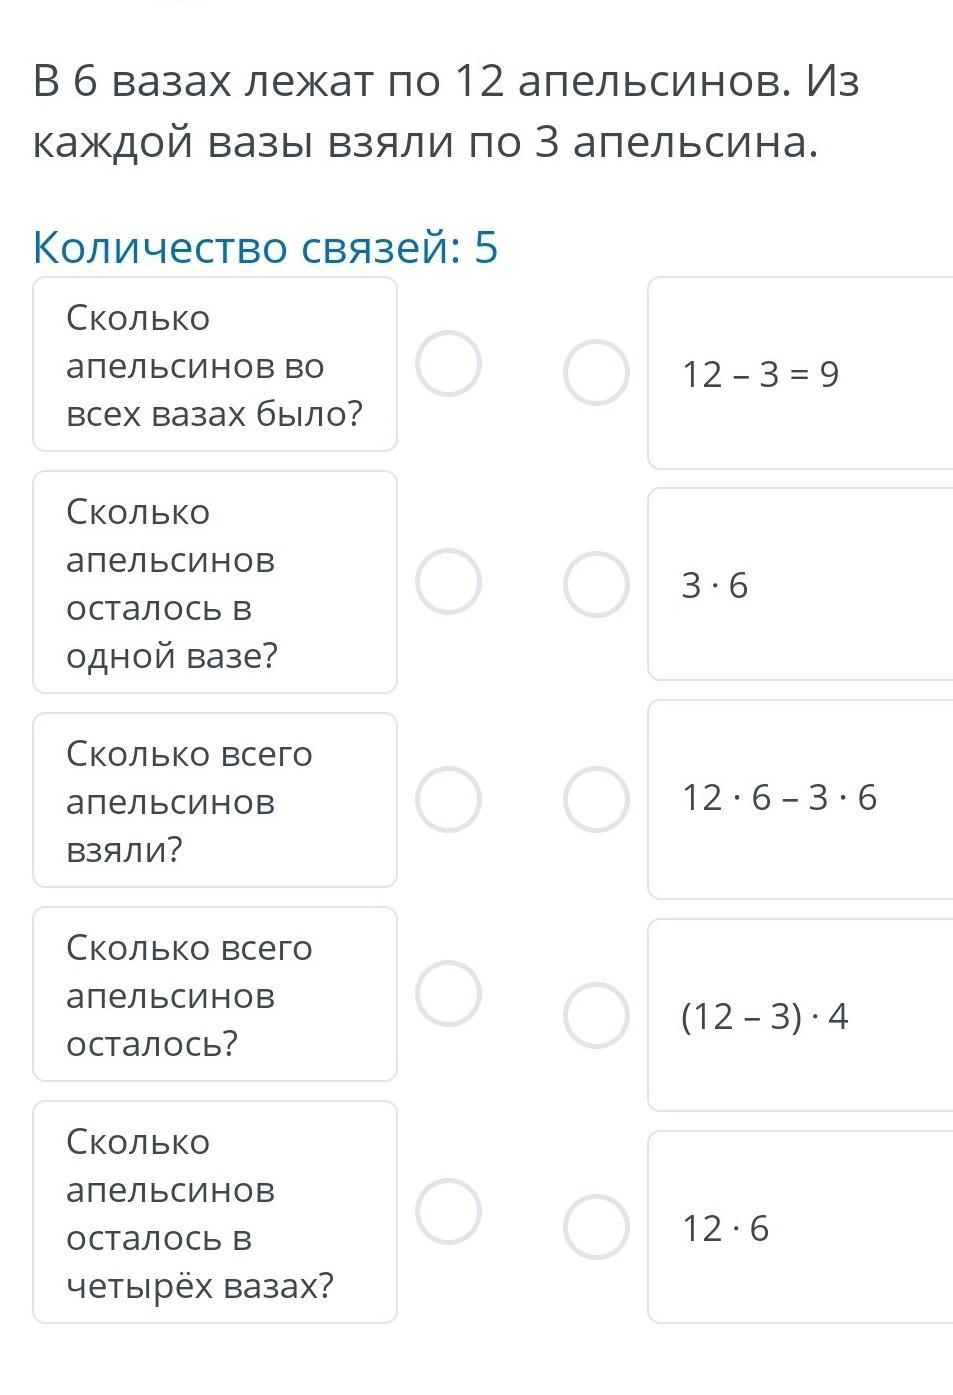Click the "Сколько всего апельсинов осталось?" card

point(215,994)
